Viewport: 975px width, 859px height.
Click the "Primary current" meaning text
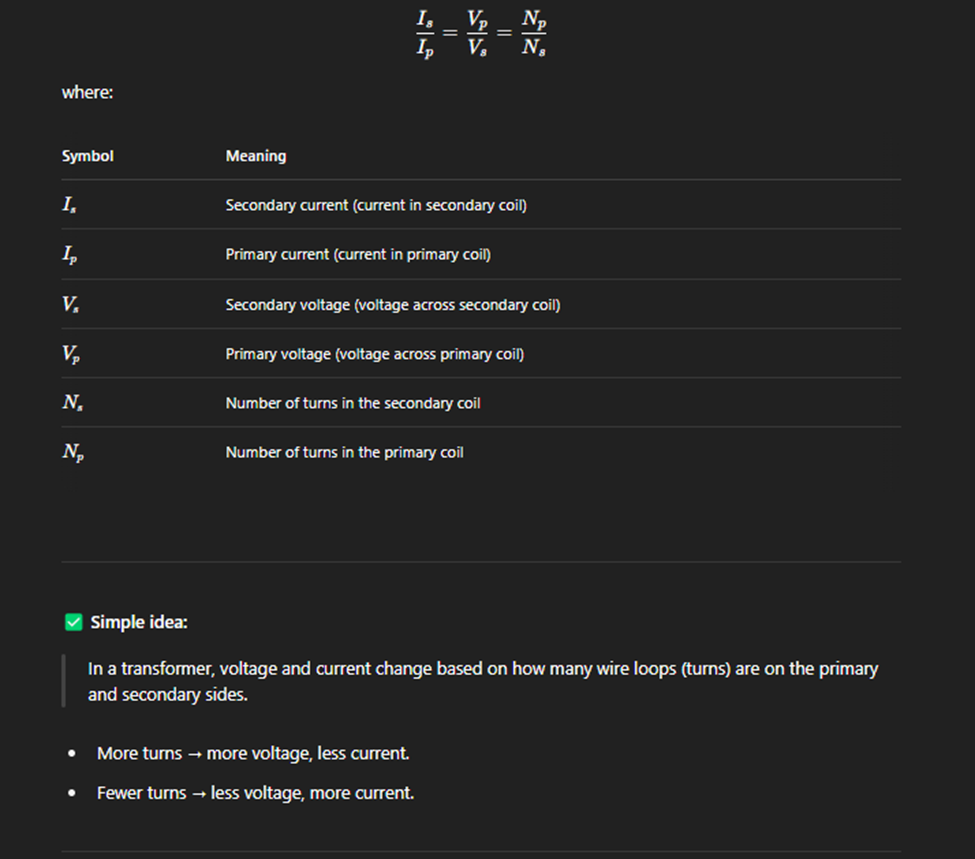click(x=358, y=254)
